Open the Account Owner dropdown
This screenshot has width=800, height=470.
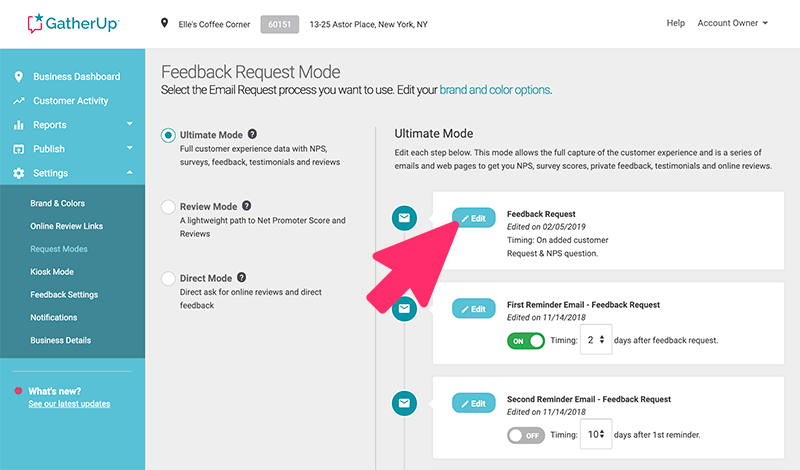(732, 23)
